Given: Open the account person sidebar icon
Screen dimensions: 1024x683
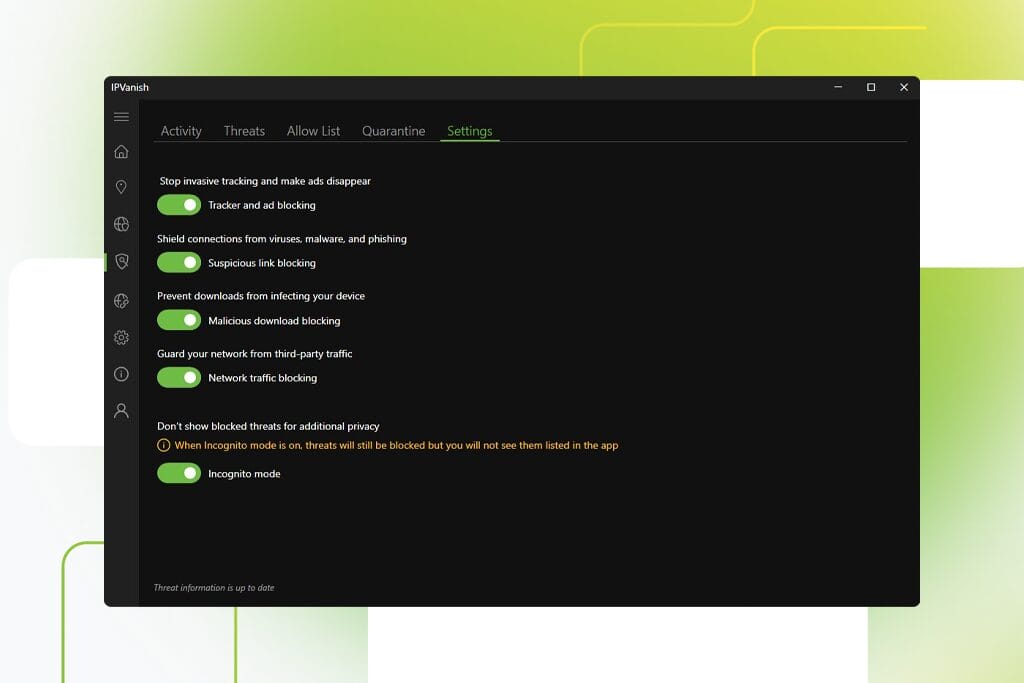Looking at the screenshot, I should 121,411.
